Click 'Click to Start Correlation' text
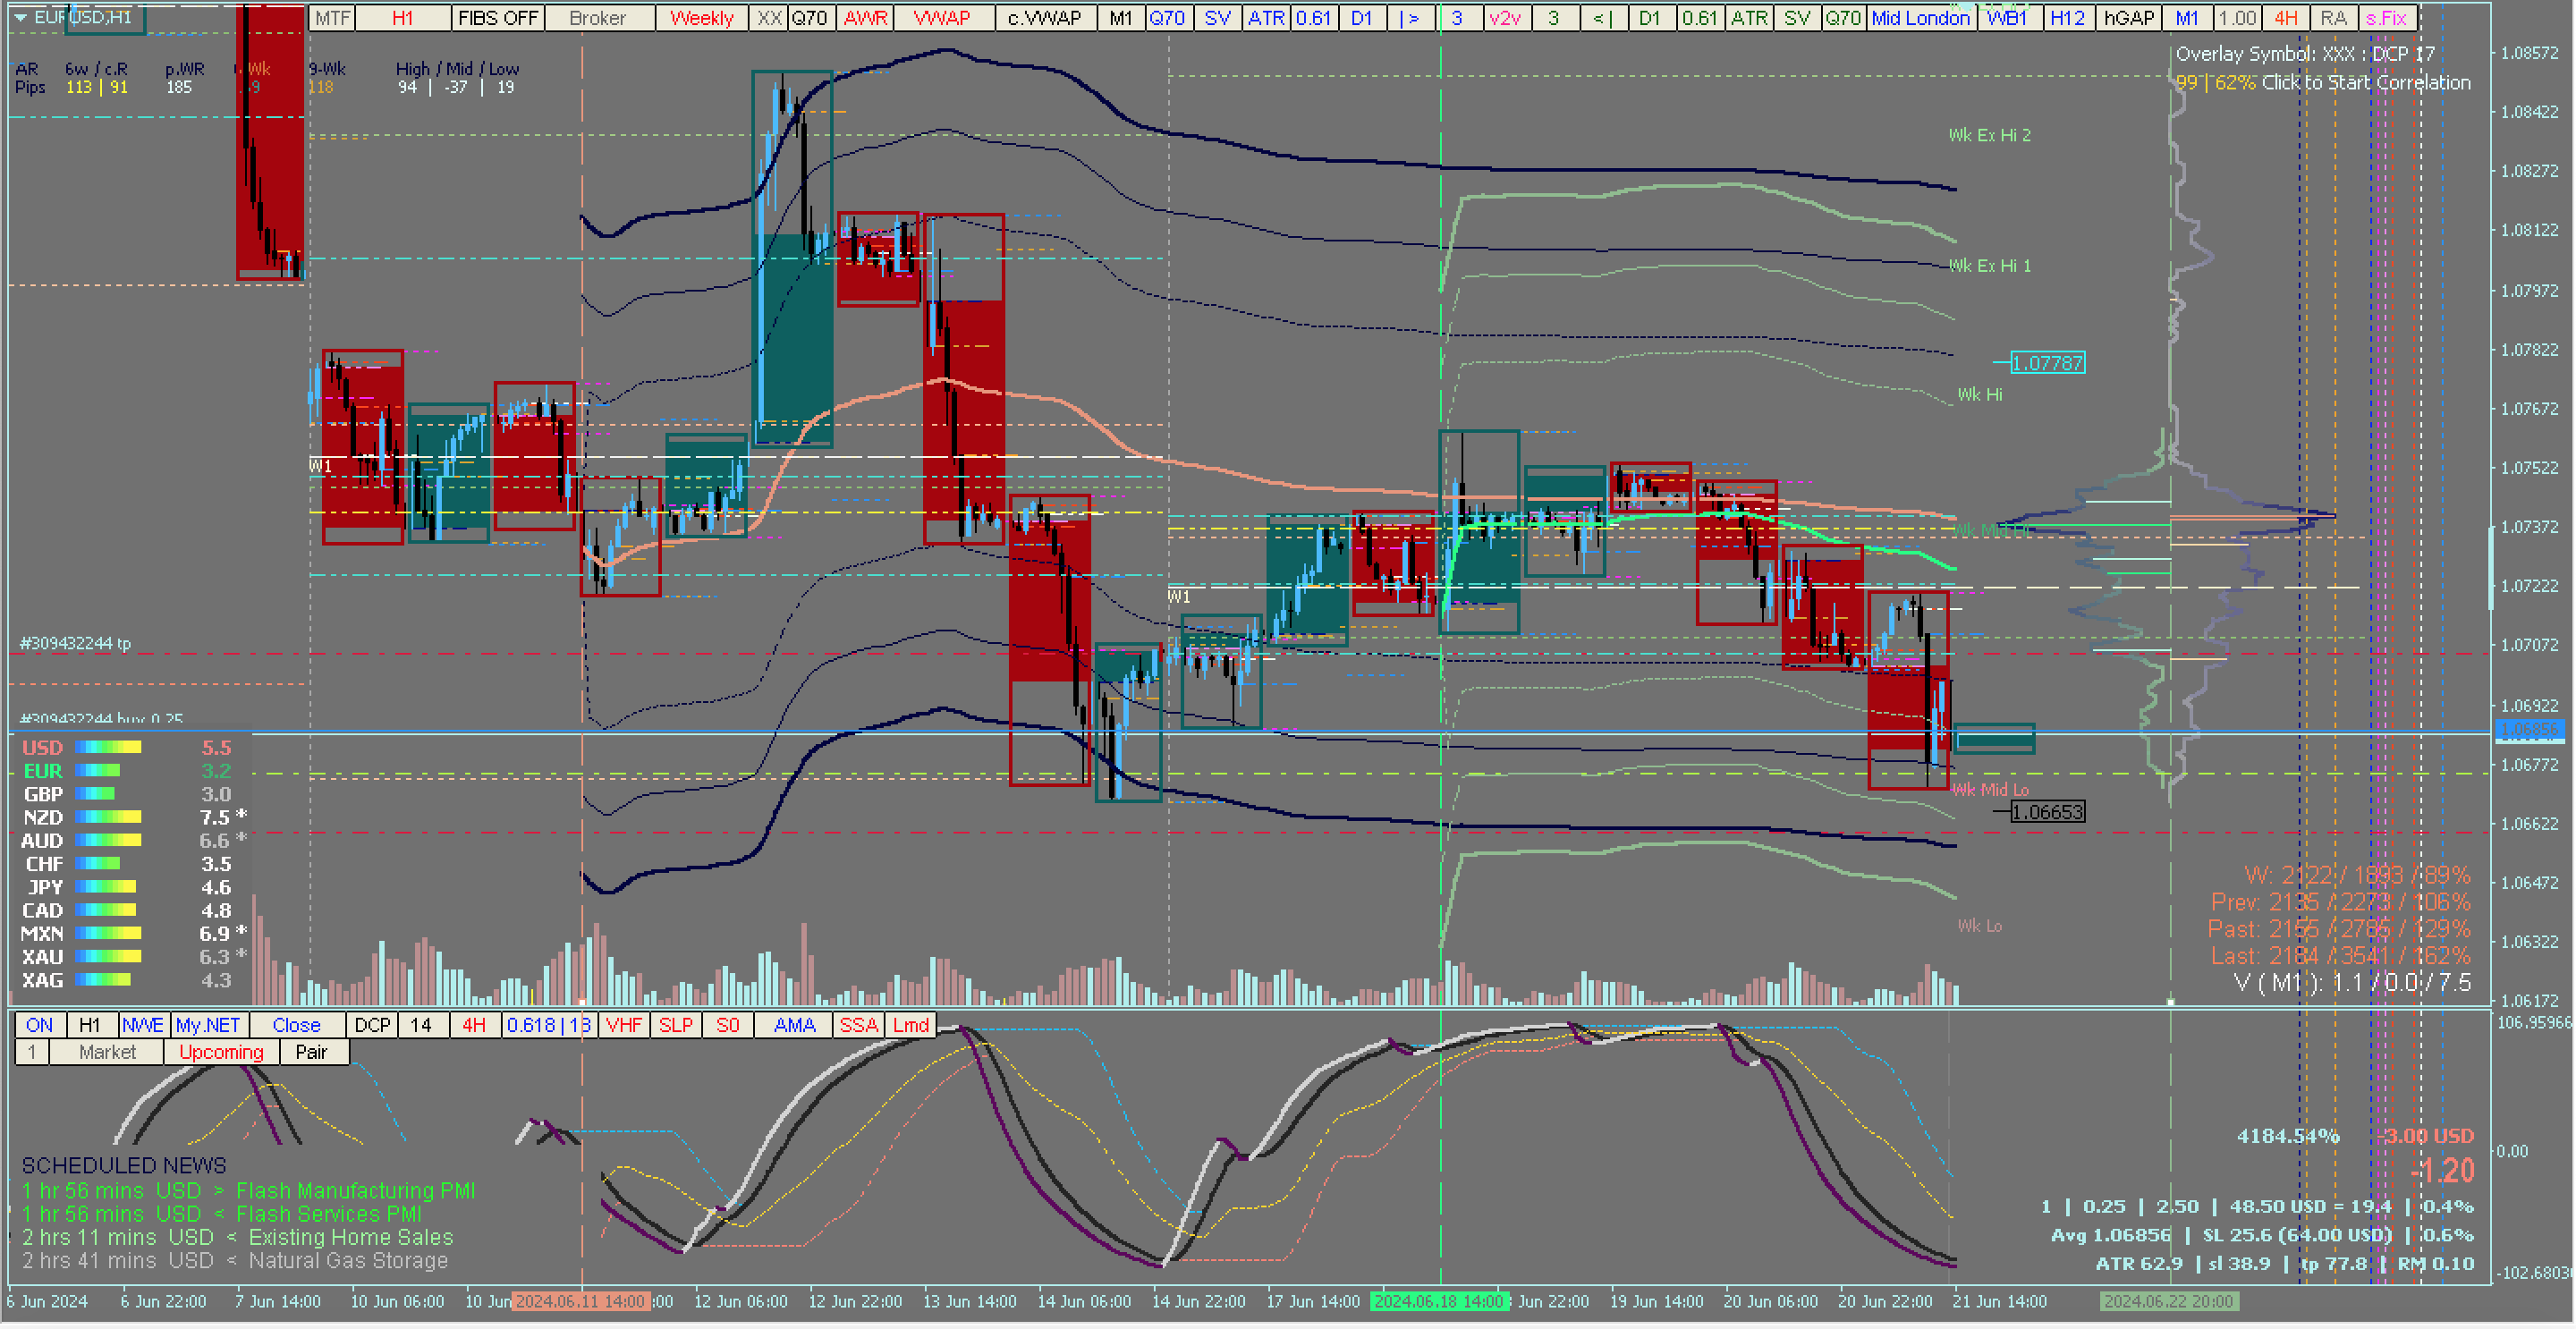 click(2366, 83)
